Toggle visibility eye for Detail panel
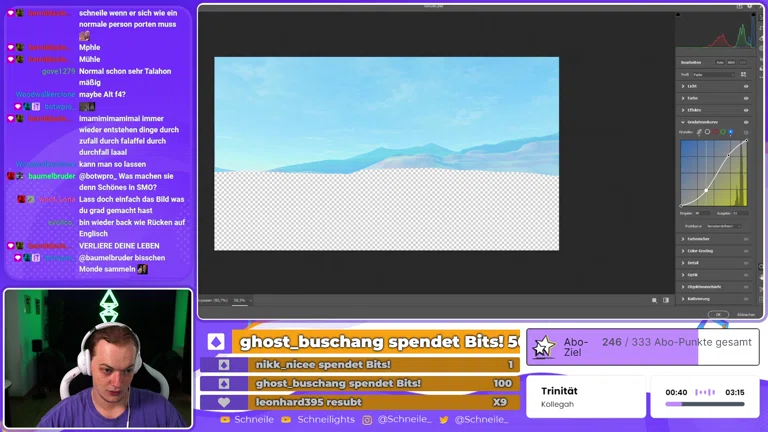The width and height of the screenshot is (768, 432). [x=746, y=263]
